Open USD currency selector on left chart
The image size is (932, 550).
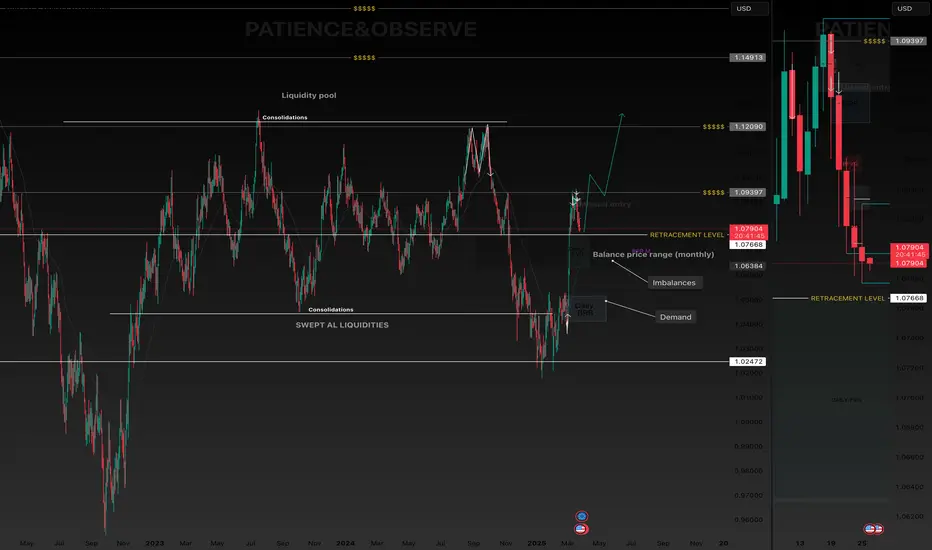pos(749,8)
